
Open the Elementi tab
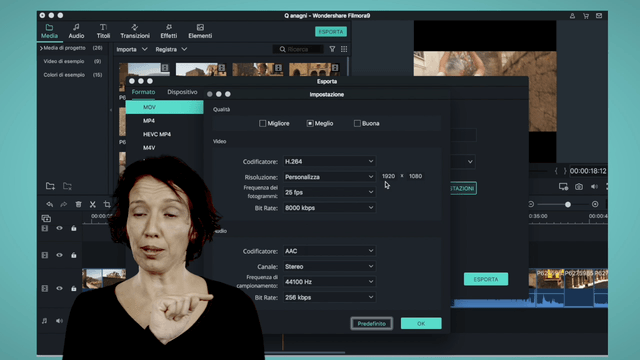tap(200, 31)
